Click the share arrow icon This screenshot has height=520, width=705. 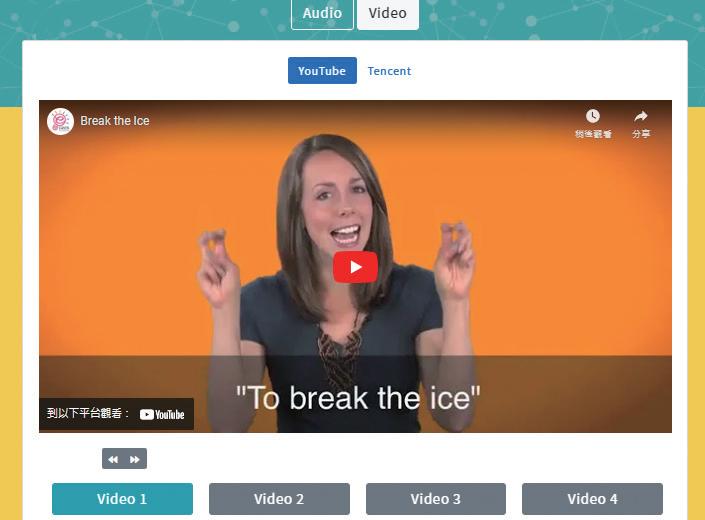(641, 116)
